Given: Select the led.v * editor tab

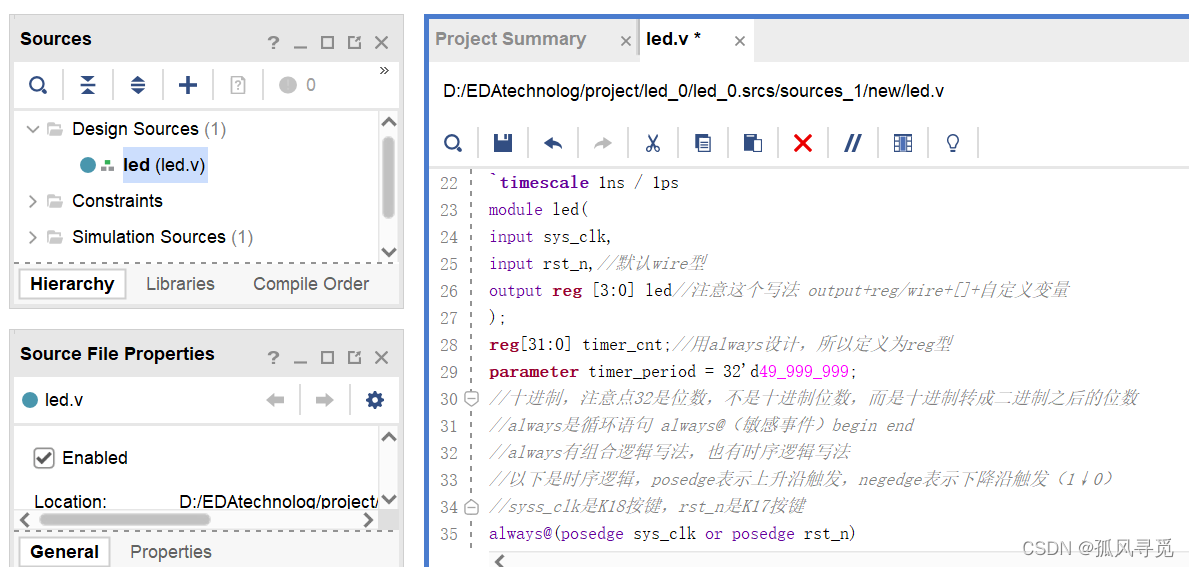Looking at the screenshot, I should click(673, 39).
